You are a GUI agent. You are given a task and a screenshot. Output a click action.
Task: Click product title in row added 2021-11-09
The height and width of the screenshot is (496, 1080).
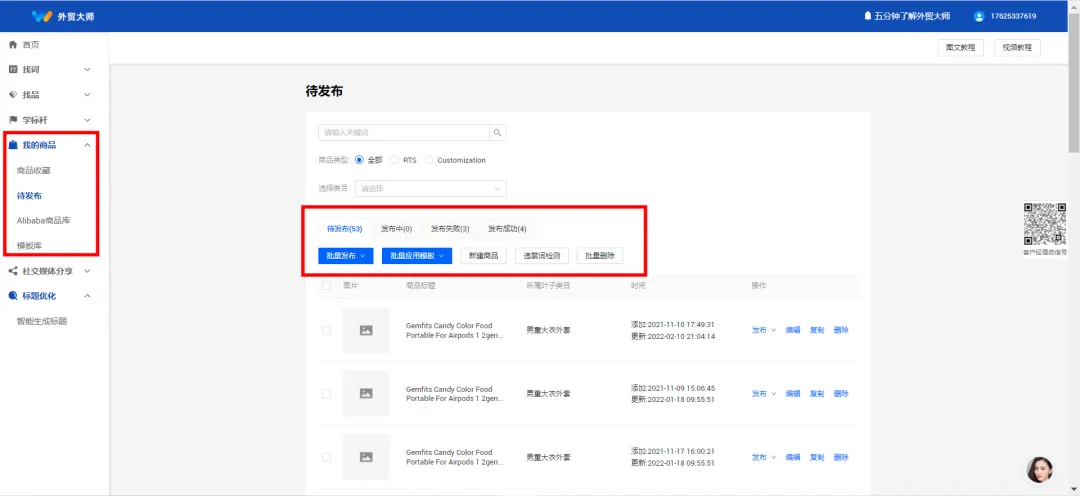tap(455, 393)
